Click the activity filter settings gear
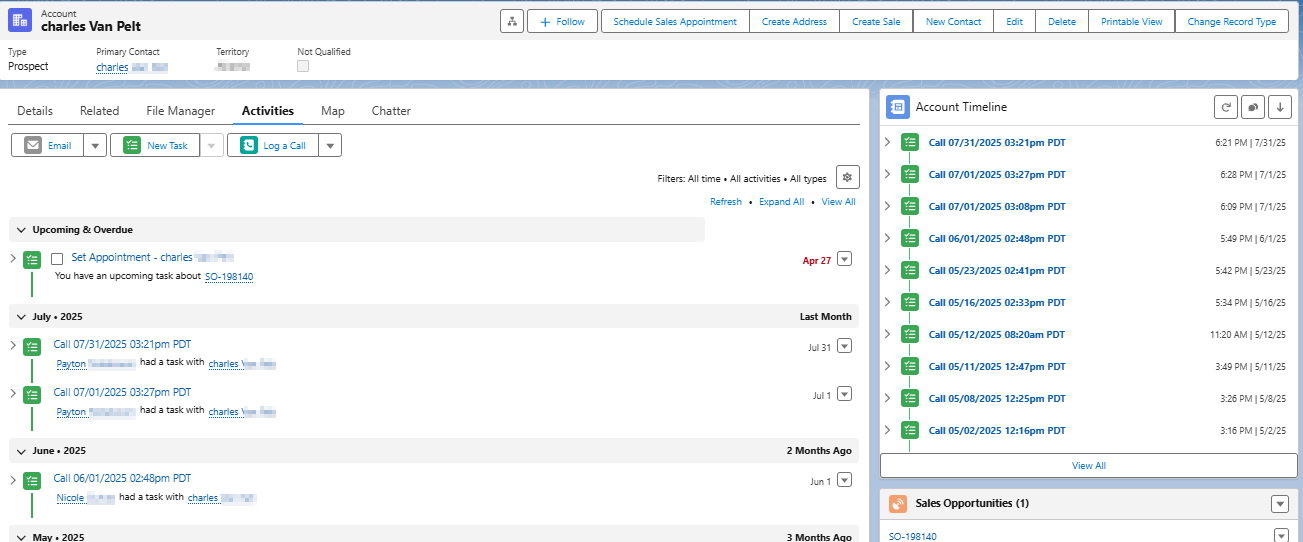 point(848,177)
